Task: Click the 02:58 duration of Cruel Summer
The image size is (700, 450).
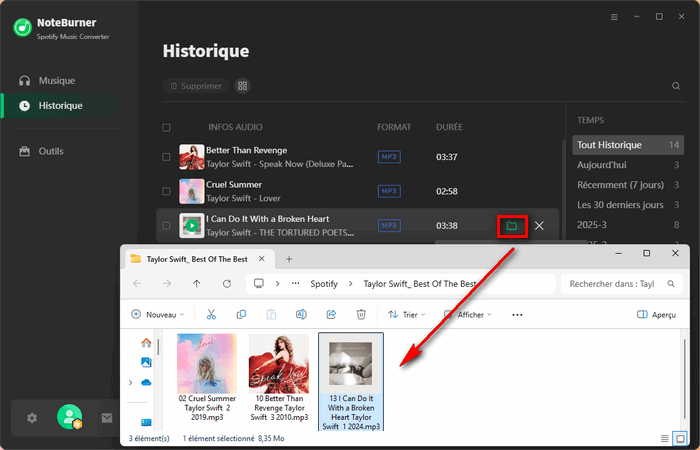Action: point(446,192)
